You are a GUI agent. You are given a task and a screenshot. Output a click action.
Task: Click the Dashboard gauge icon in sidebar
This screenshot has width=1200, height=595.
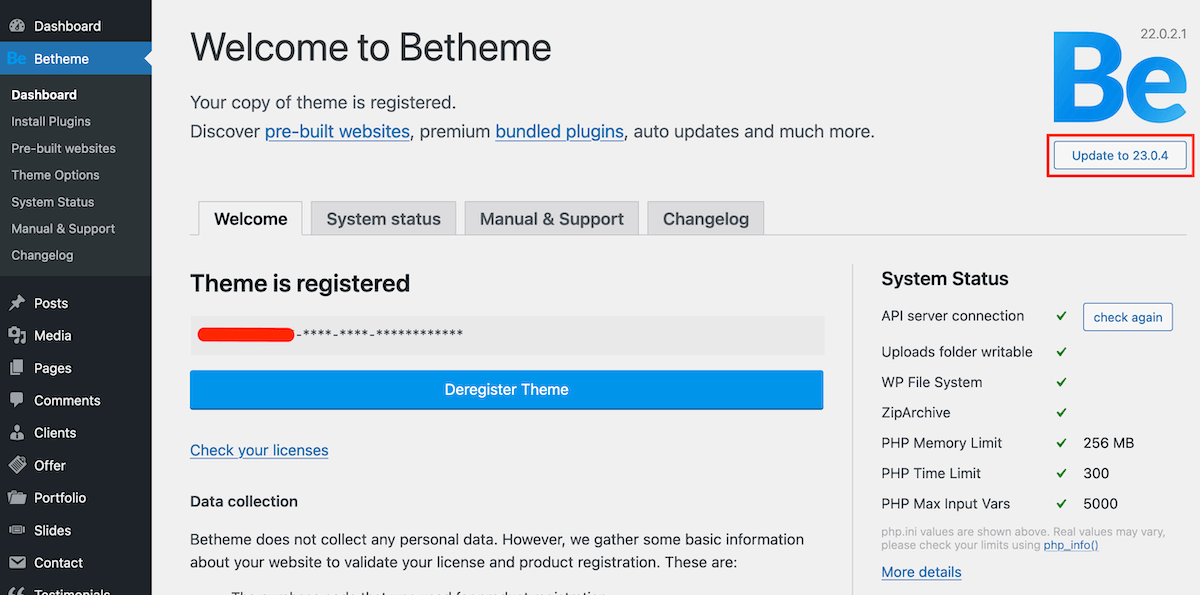[17, 26]
